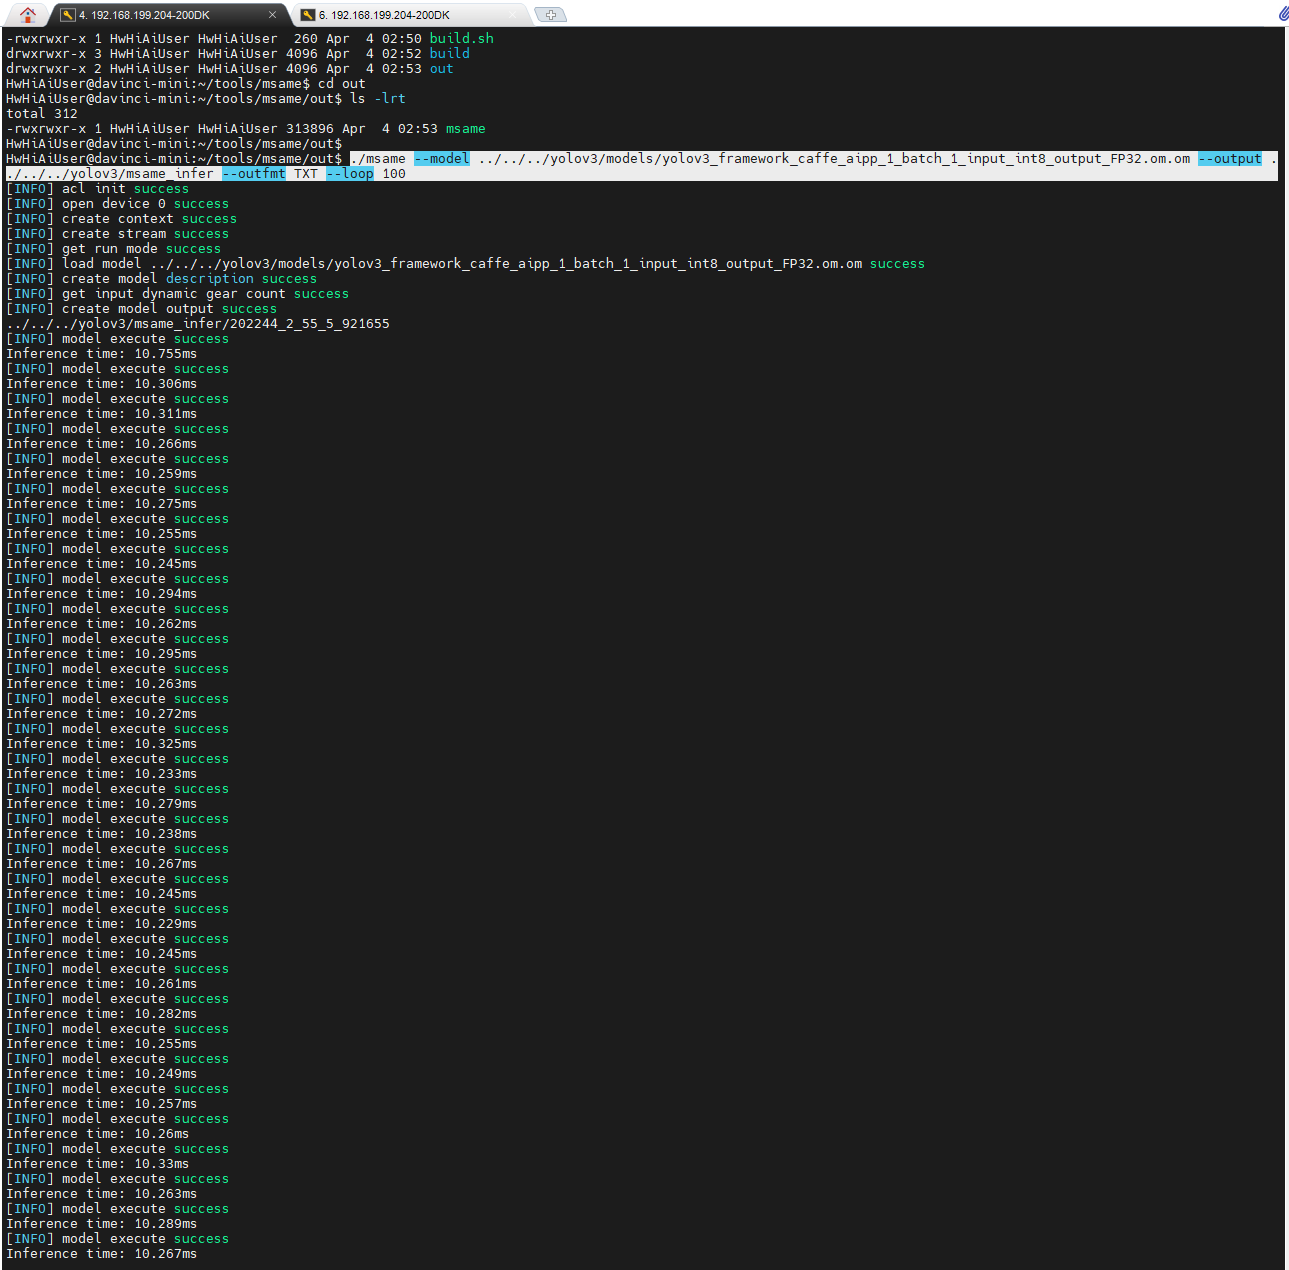Click the 'acl init success' log line

pyautogui.click(x=98, y=189)
